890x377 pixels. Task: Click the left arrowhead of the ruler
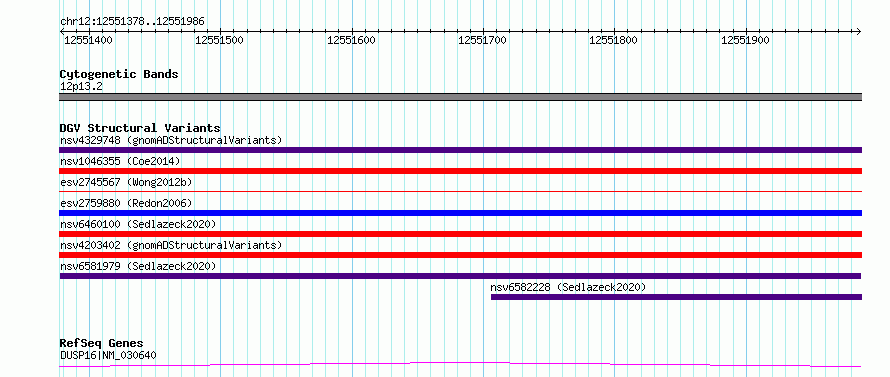[62, 31]
